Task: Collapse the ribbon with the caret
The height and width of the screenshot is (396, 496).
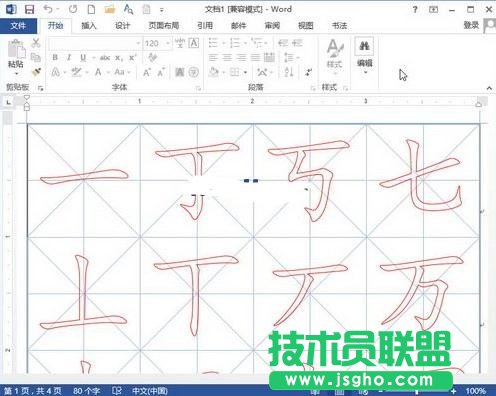Action: 489,88
